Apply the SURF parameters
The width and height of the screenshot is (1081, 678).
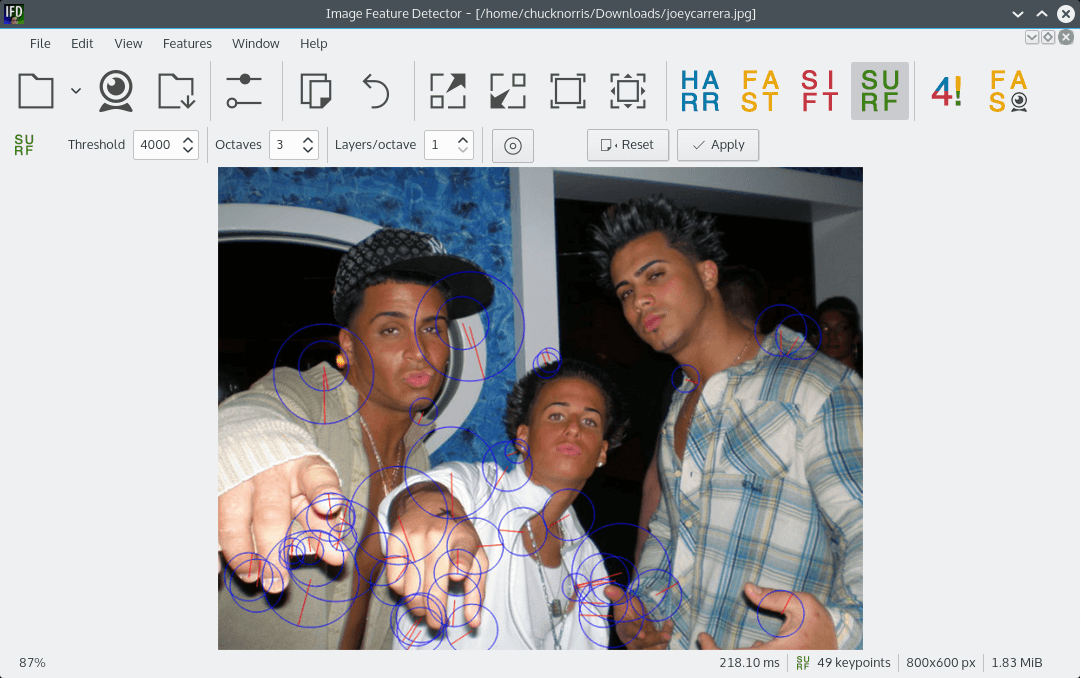[x=717, y=144]
